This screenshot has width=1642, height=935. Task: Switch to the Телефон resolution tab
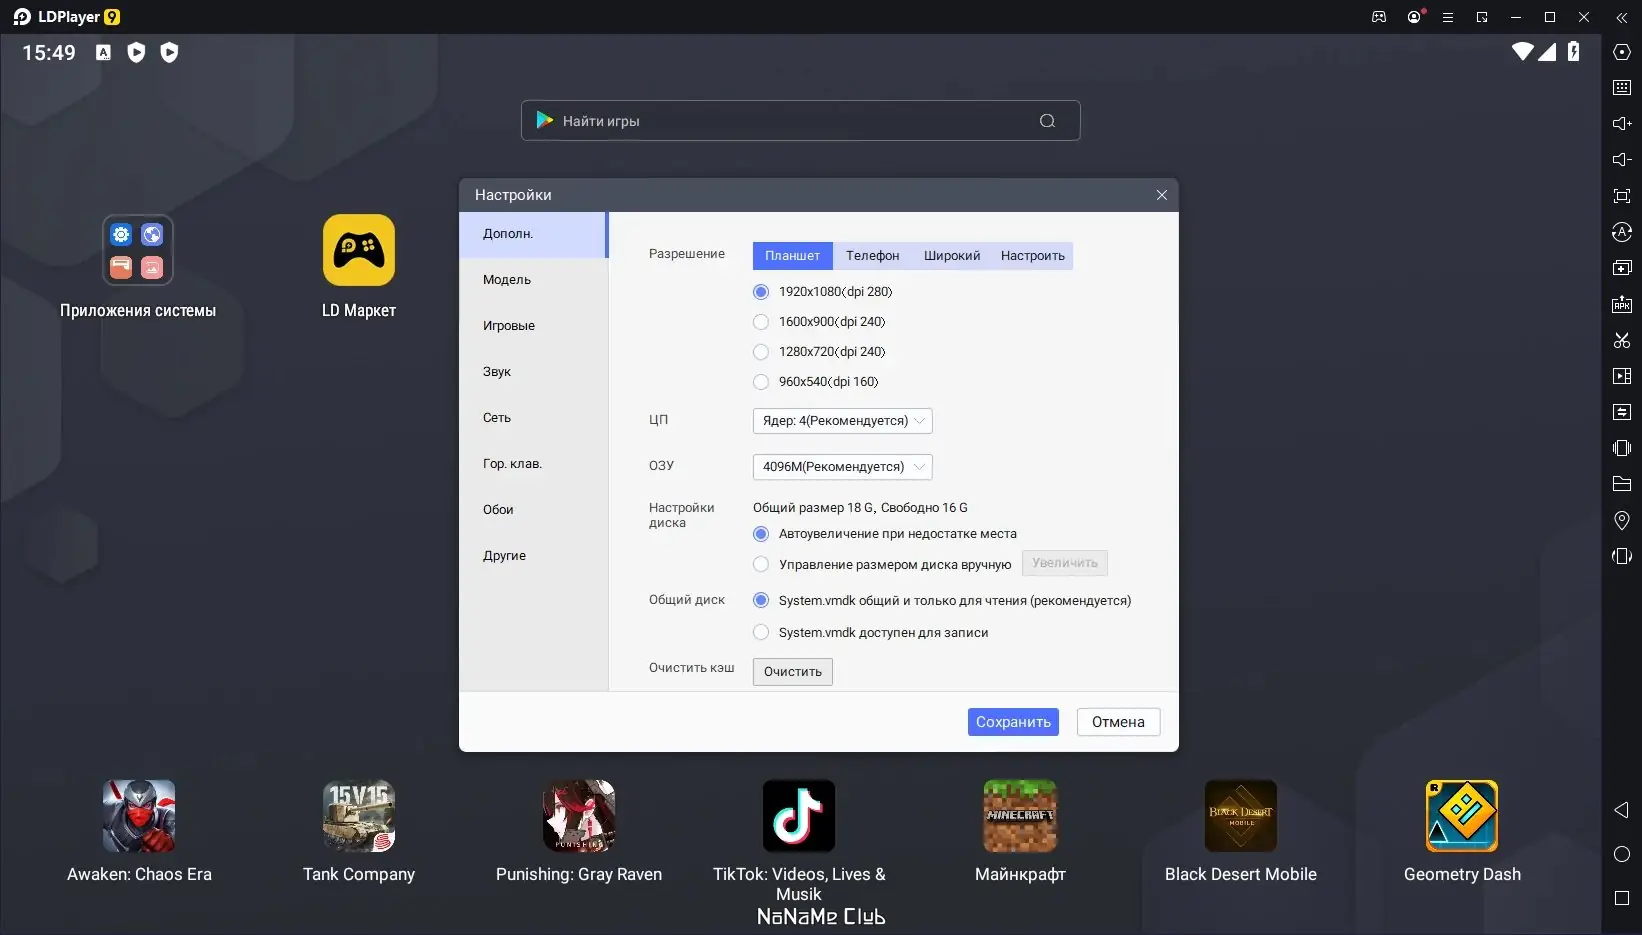pos(872,256)
